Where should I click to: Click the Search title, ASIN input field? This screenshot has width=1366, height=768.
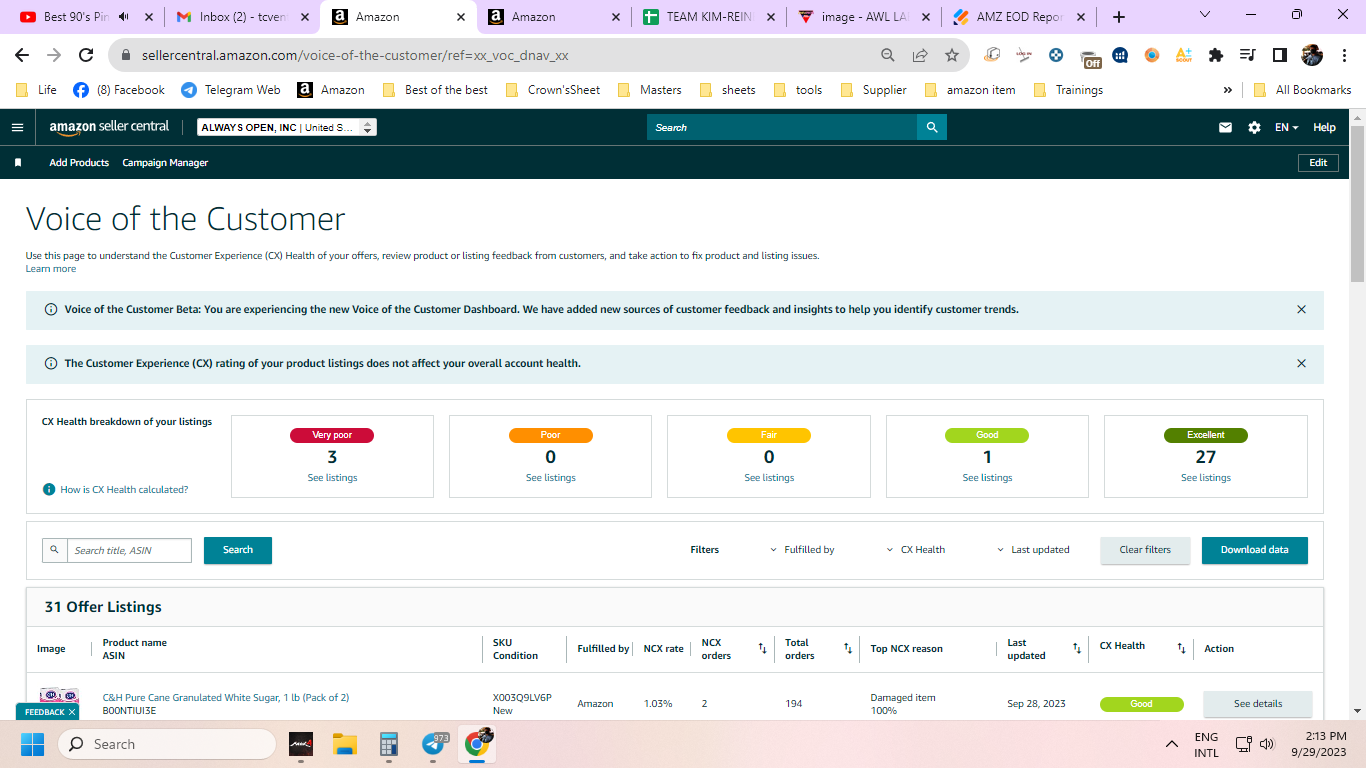pyautogui.click(x=129, y=550)
